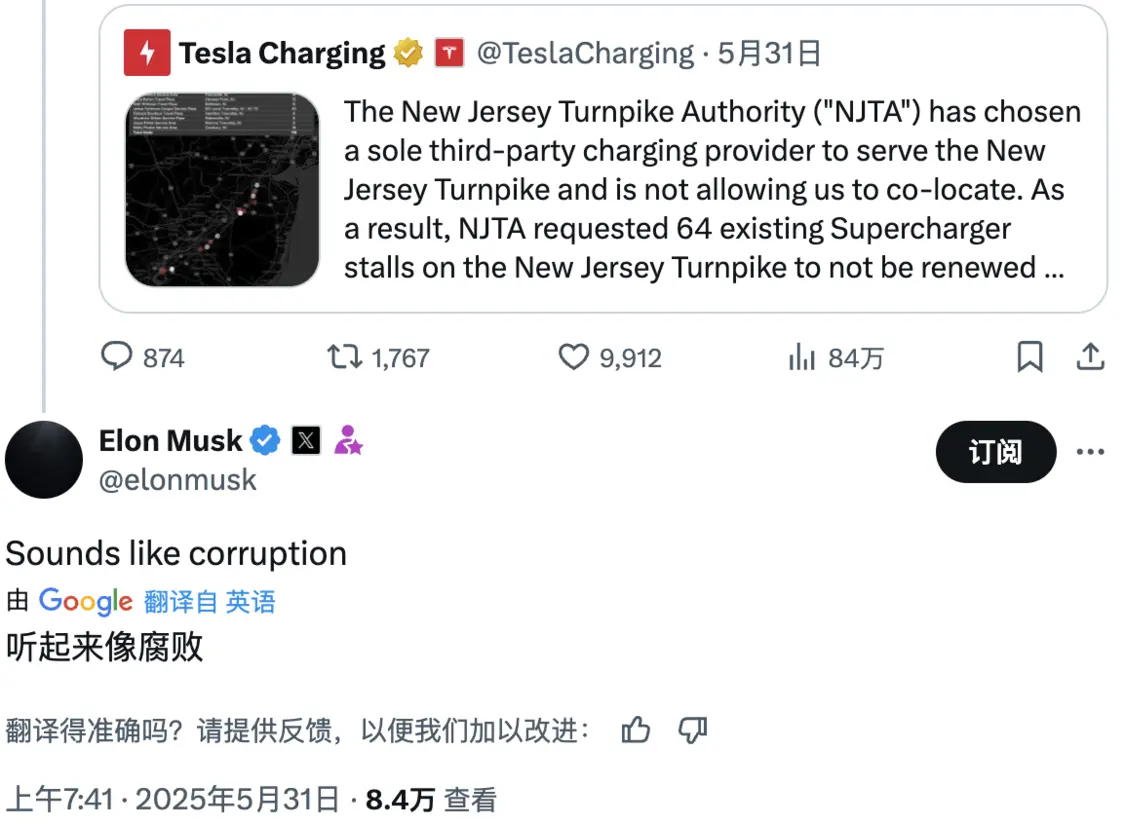Viewport: 1125px width, 824px height.
Task: Click the @elonmusk handle link
Action: [x=178, y=480]
